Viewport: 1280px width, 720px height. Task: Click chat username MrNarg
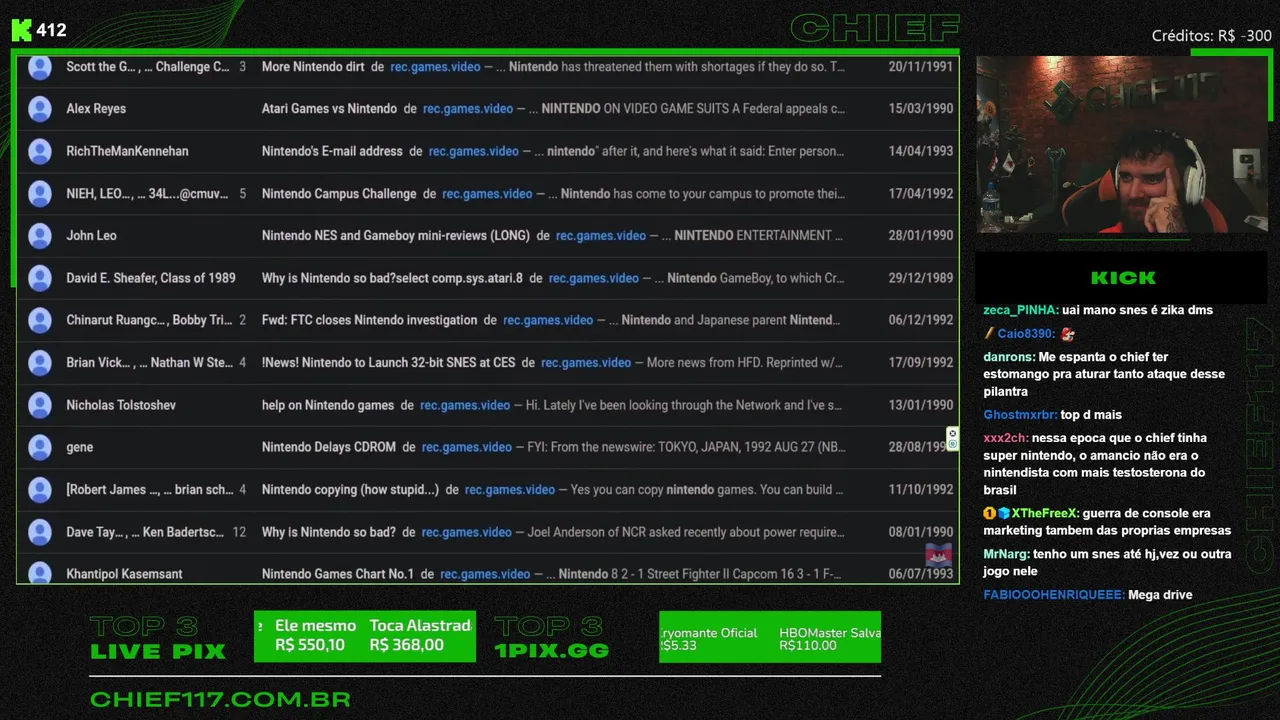1006,554
